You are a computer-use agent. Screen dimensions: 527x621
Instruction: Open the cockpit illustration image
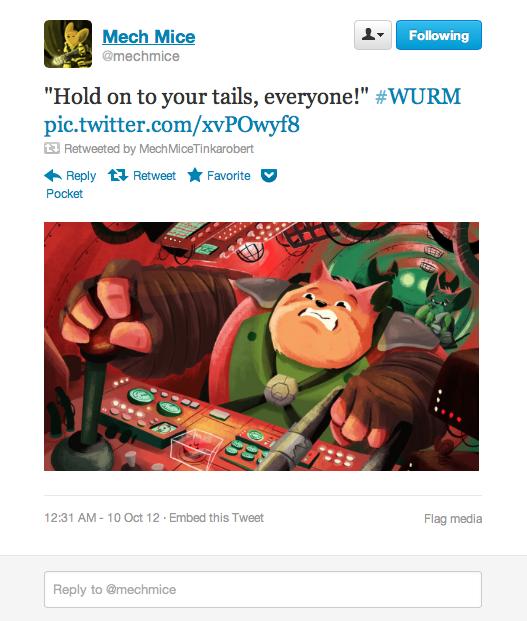tap(261, 346)
